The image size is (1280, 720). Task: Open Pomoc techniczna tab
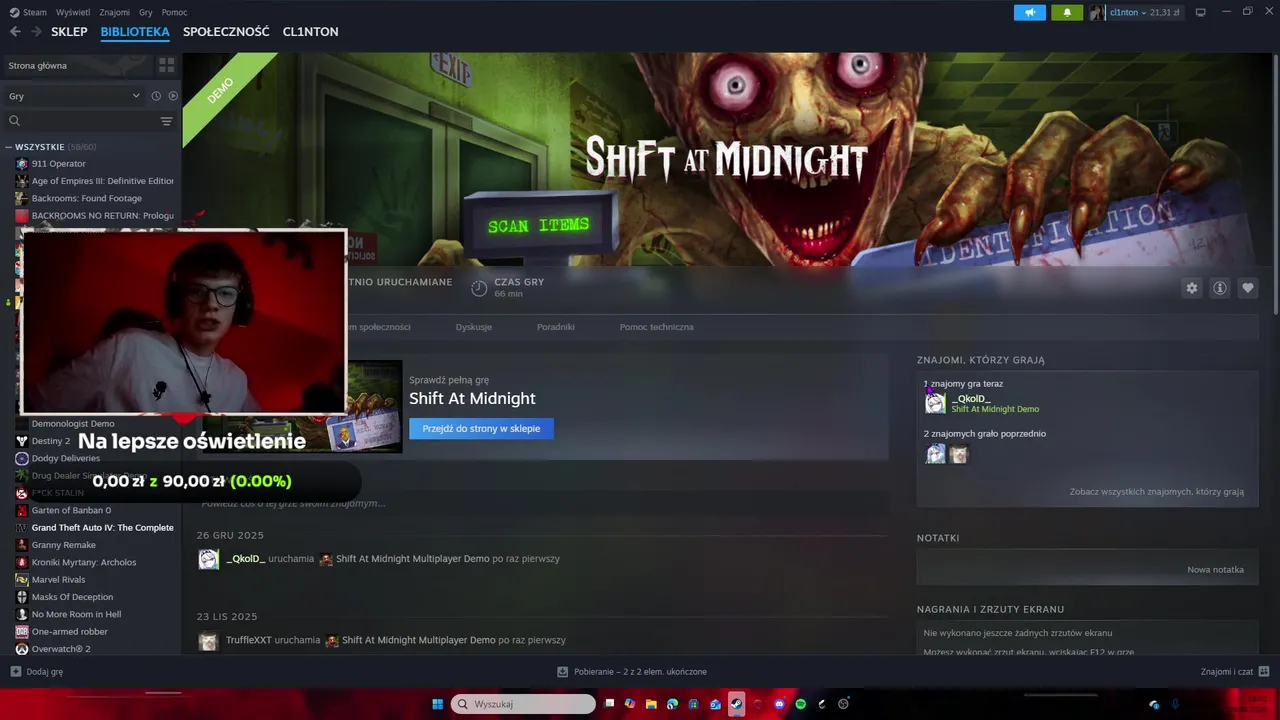(x=656, y=327)
